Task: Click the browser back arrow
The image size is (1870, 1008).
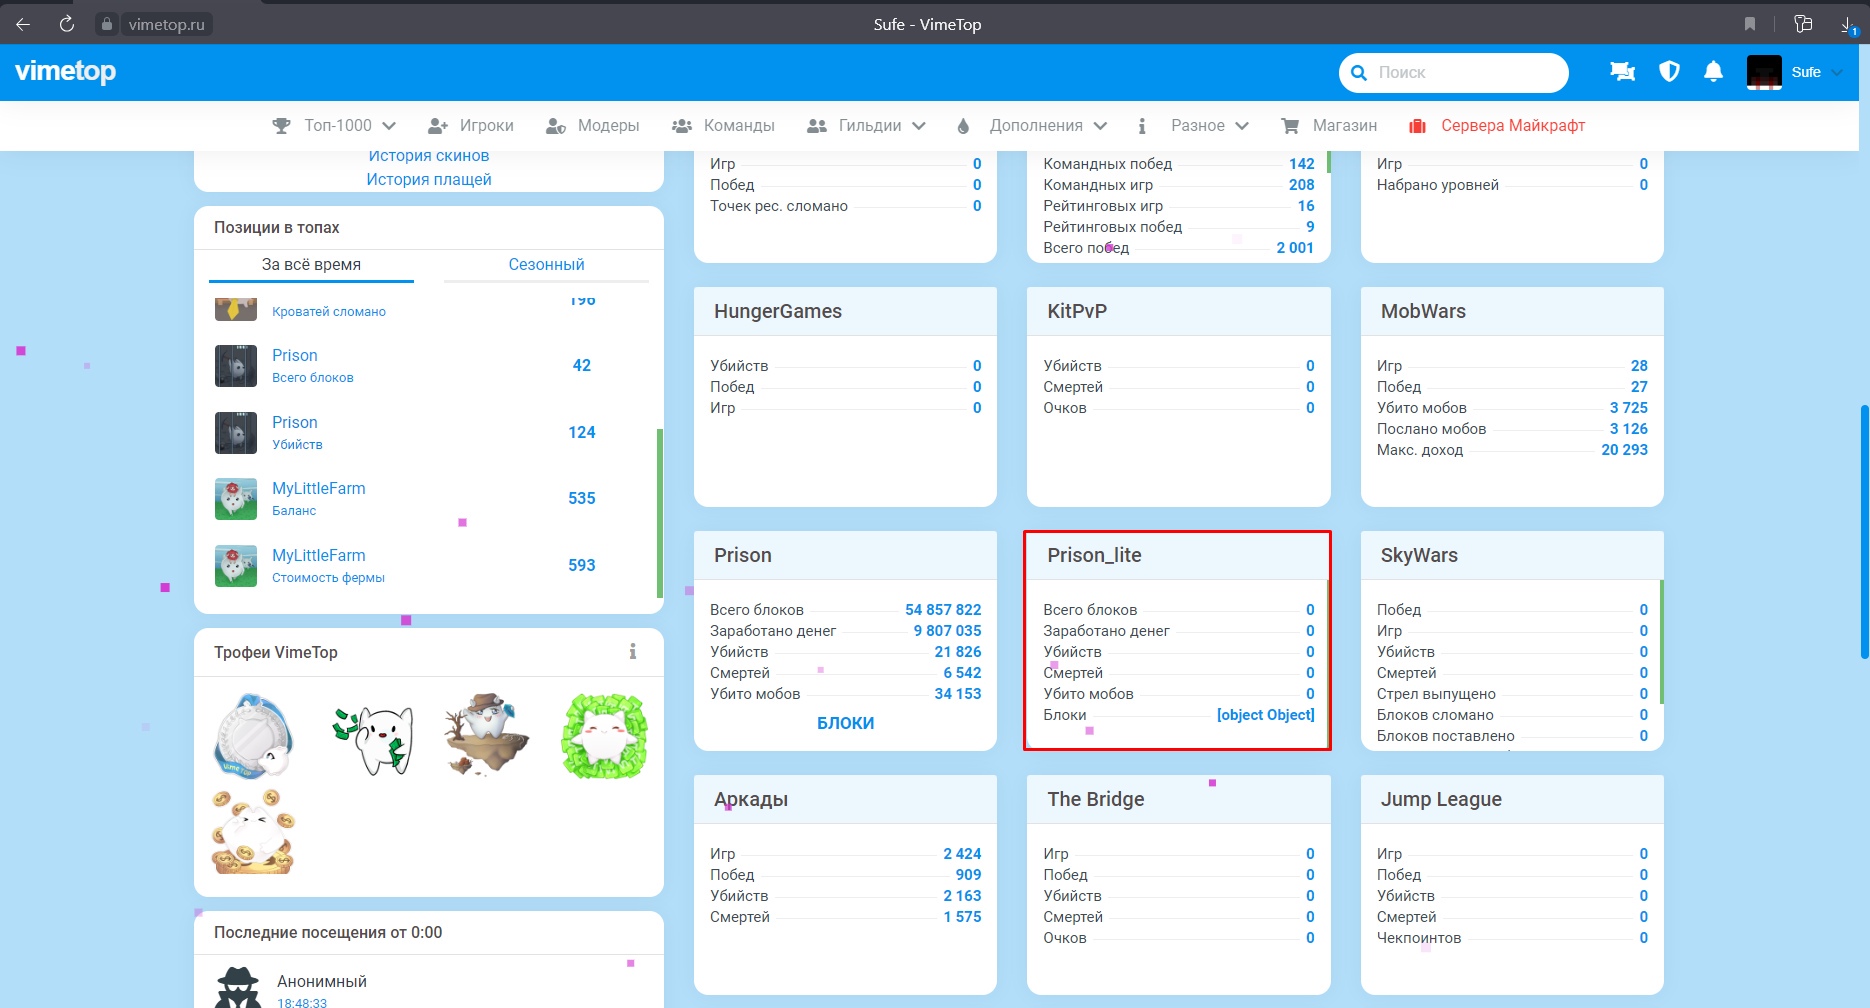Action: pos(23,24)
